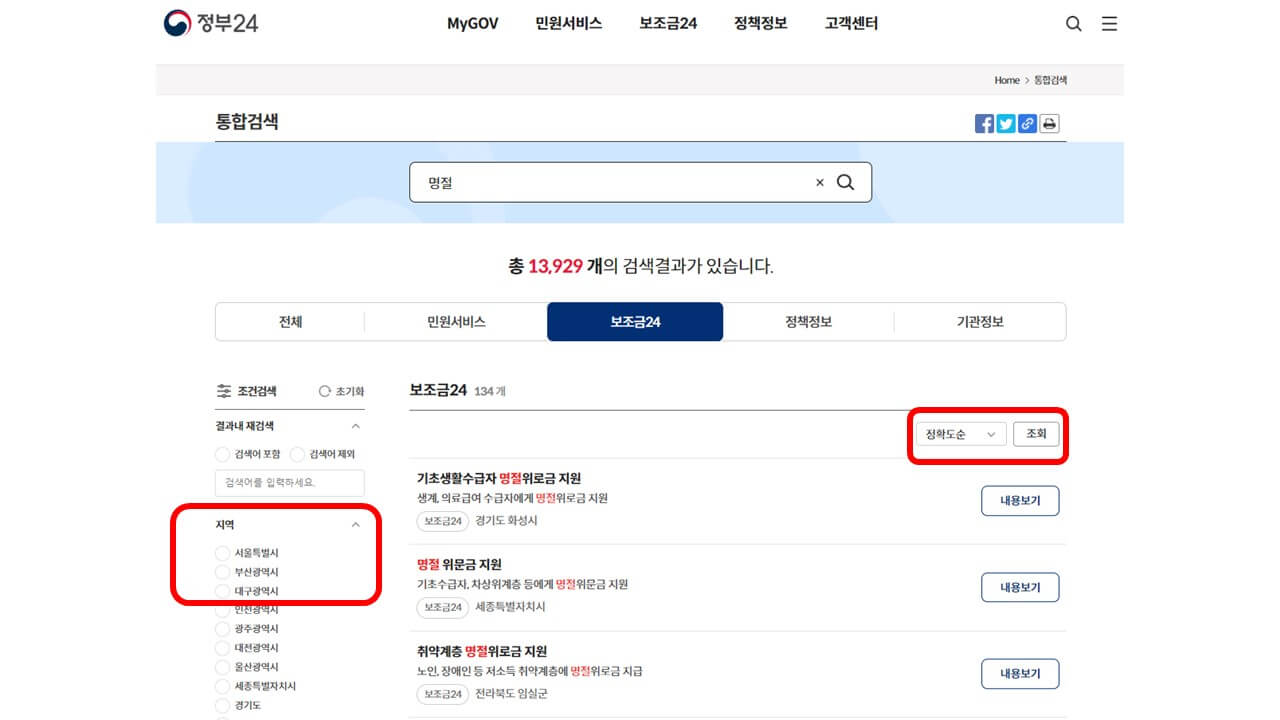Copy the page URL using the link icon
The image size is (1280, 720).
(x=1026, y=123)
